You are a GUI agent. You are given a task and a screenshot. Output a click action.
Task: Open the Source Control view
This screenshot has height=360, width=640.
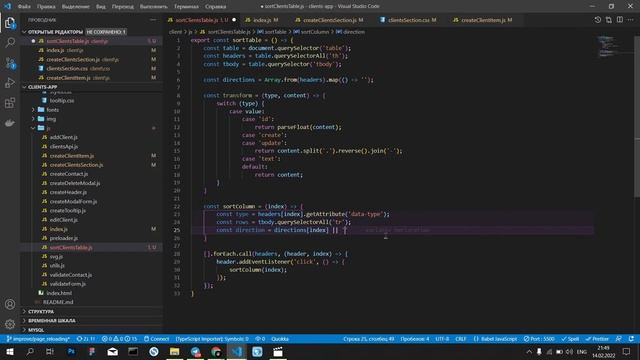click(10, 63)
